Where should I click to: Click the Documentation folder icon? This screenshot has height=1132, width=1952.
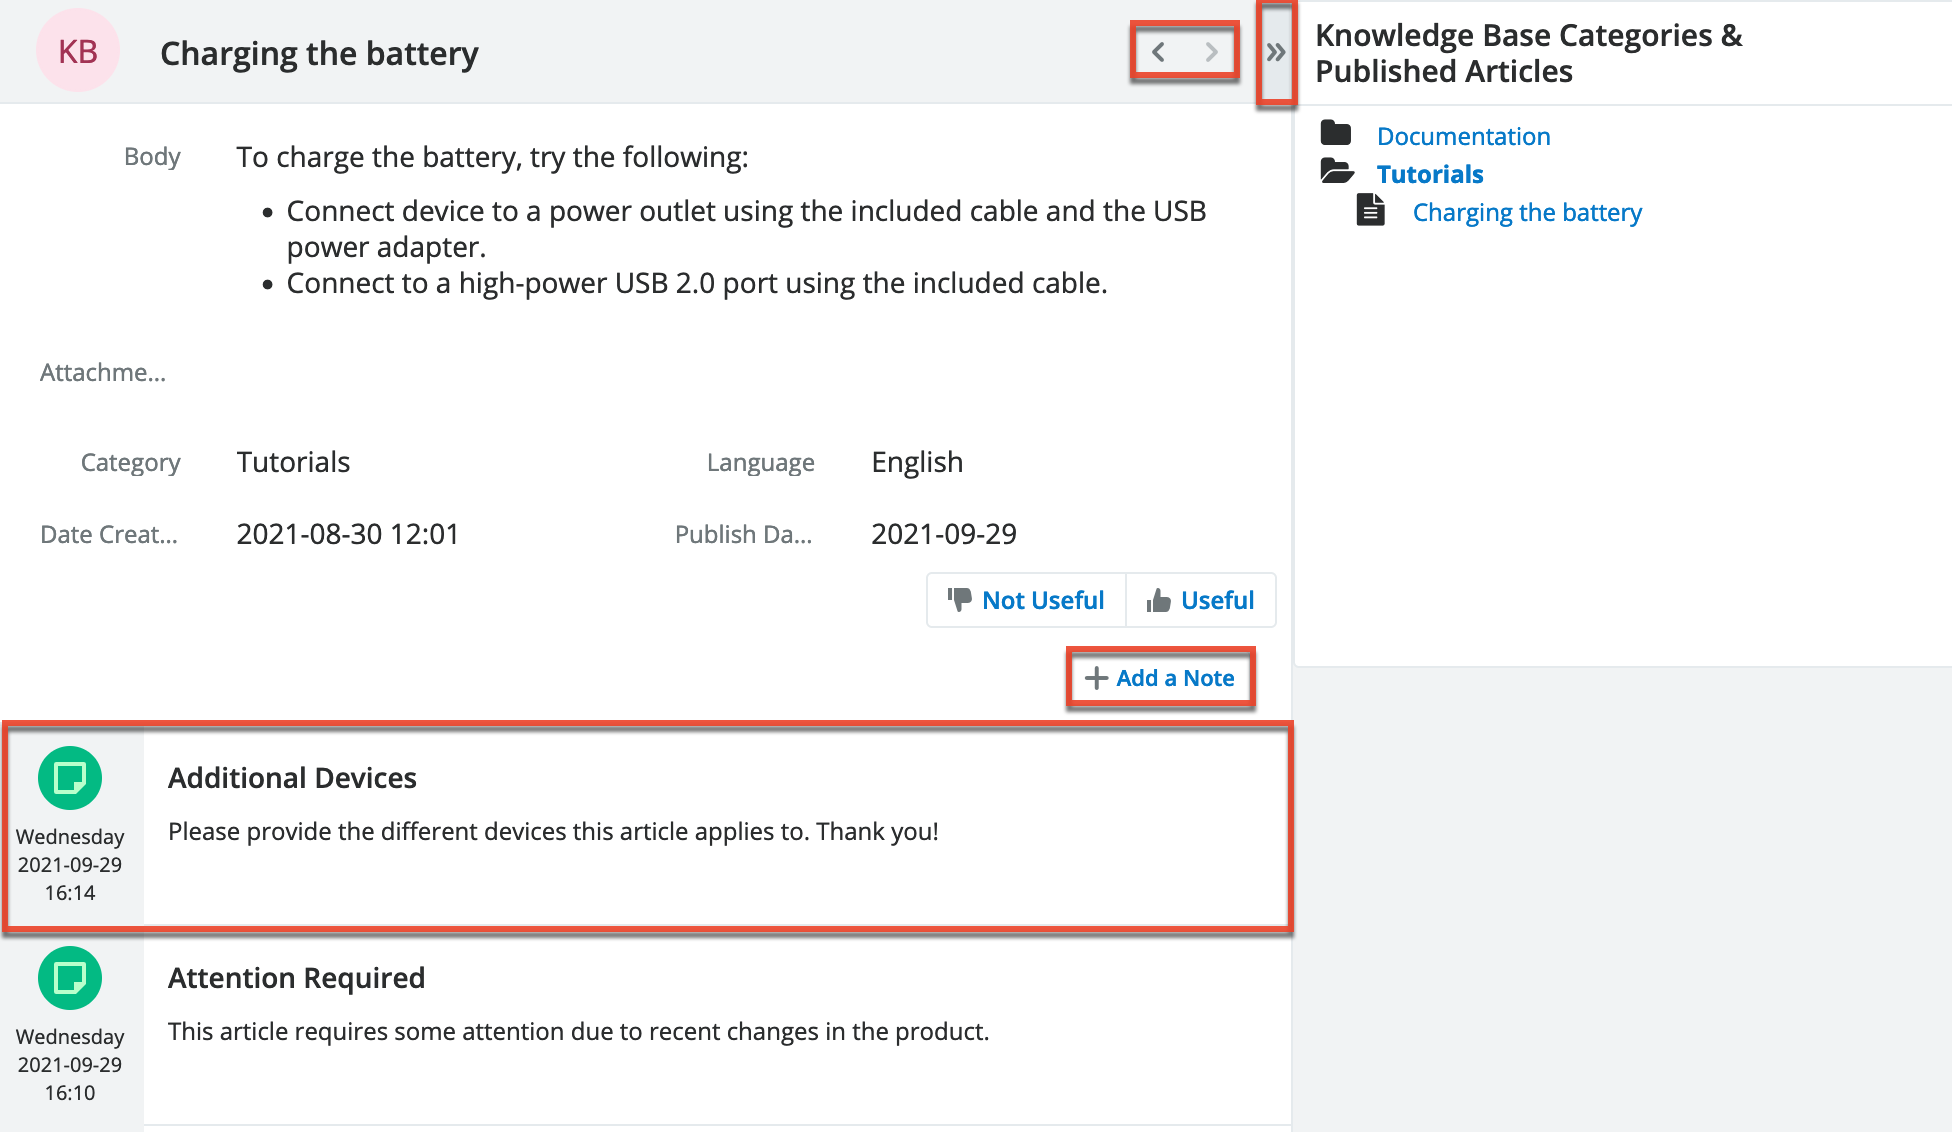(x=1336, y=133)
